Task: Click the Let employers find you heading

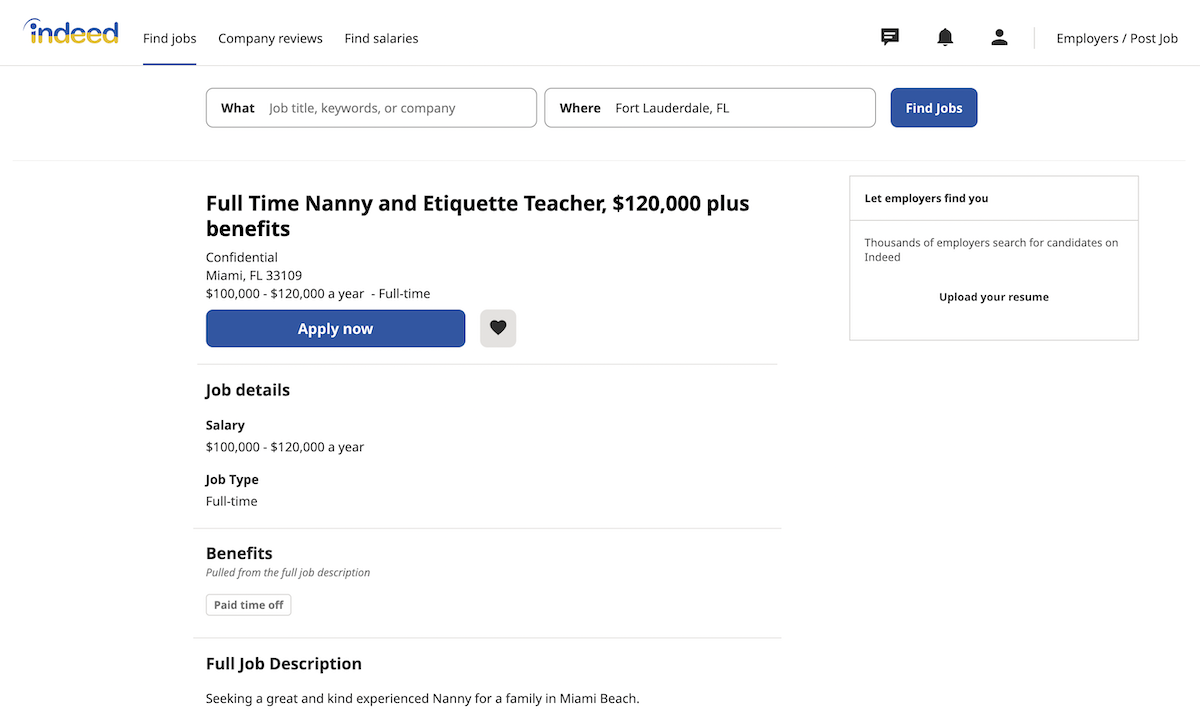Action: pyautogui.click(x=926, y=198)
